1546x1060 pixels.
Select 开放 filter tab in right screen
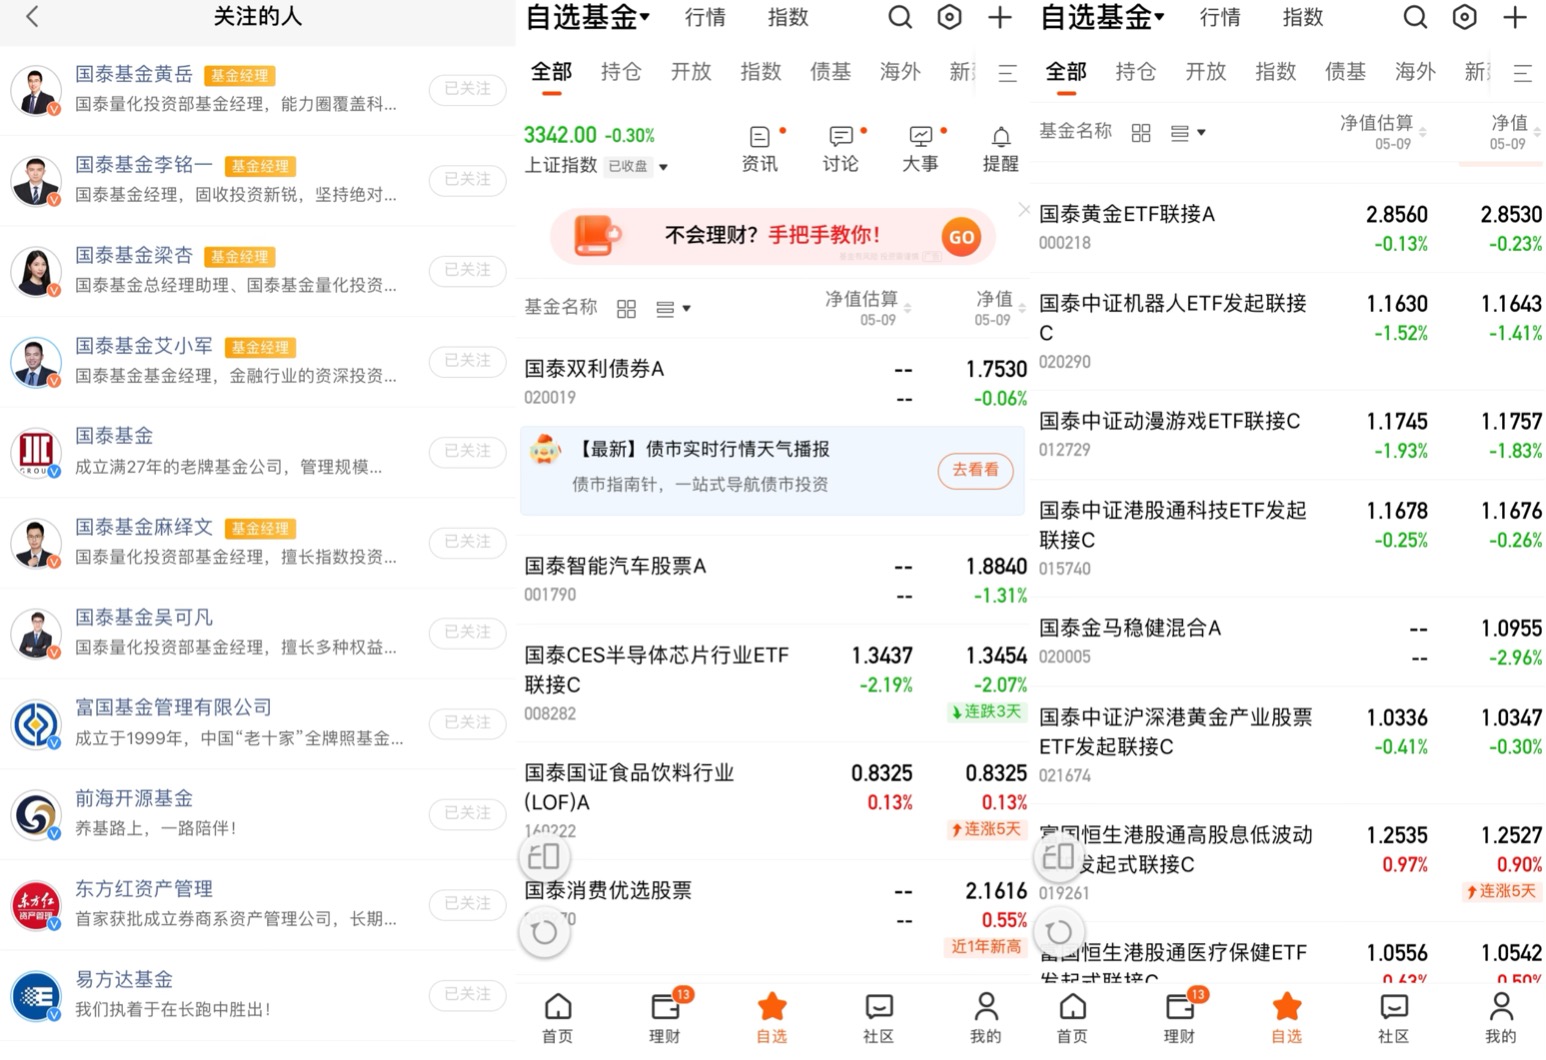(x=1206, y=72)
